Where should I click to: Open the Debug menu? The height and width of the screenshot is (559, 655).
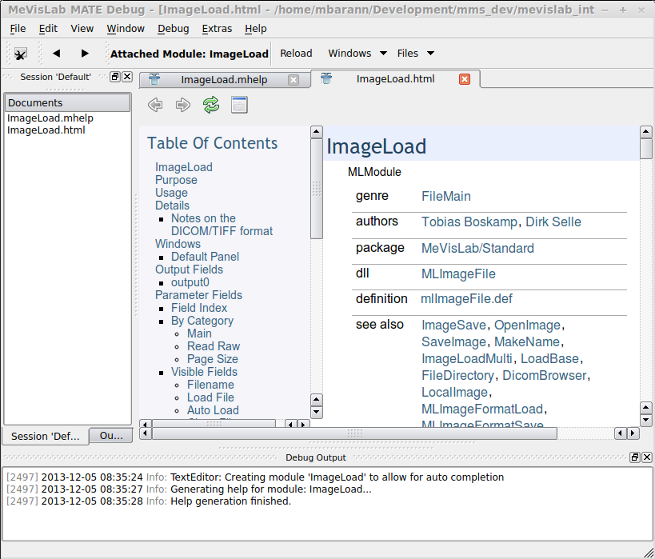(173, 29)
